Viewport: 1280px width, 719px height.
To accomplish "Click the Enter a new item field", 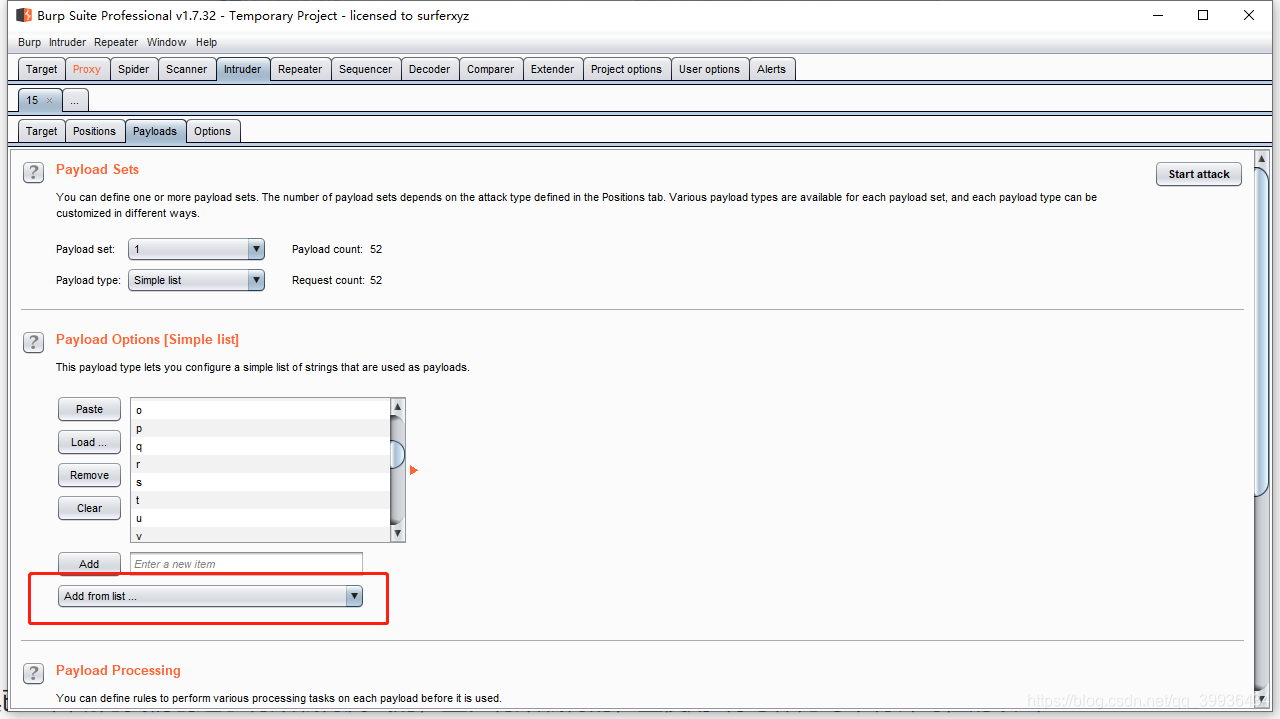I will click(246, 564).
